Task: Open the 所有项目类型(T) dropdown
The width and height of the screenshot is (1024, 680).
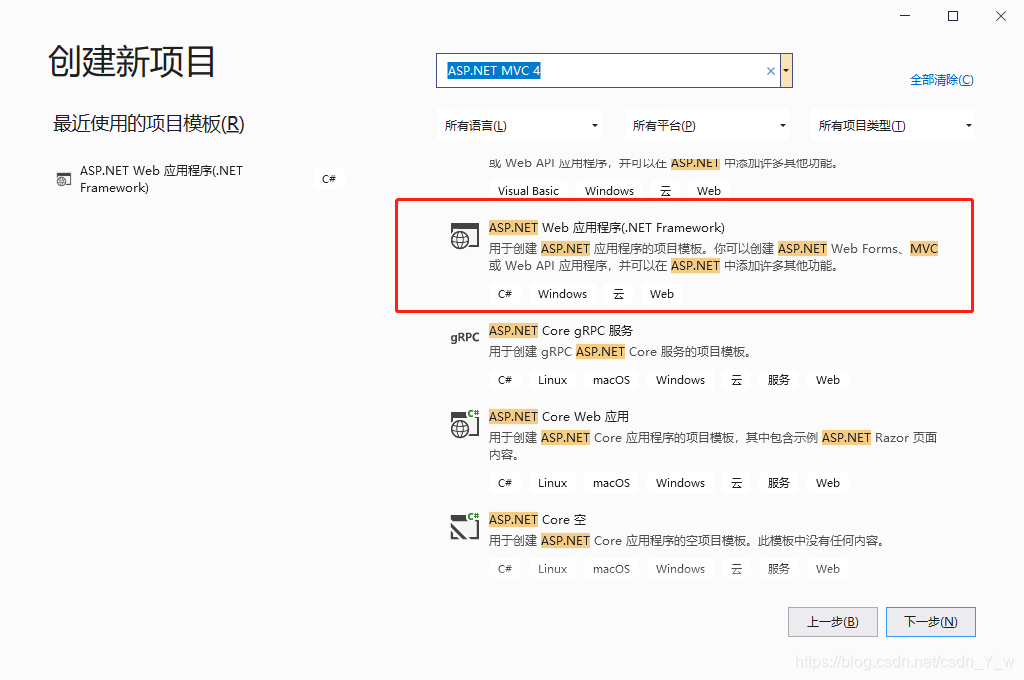Action: pyautogui.click(x=893, y=125)
